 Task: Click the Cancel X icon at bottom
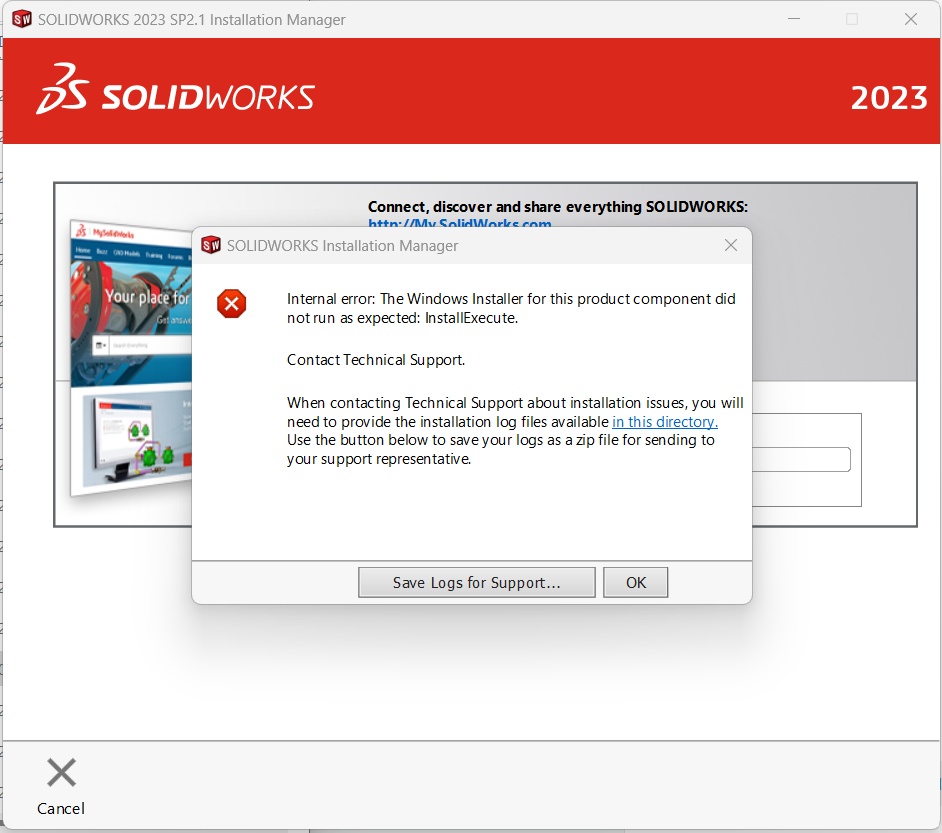[61, 772]
